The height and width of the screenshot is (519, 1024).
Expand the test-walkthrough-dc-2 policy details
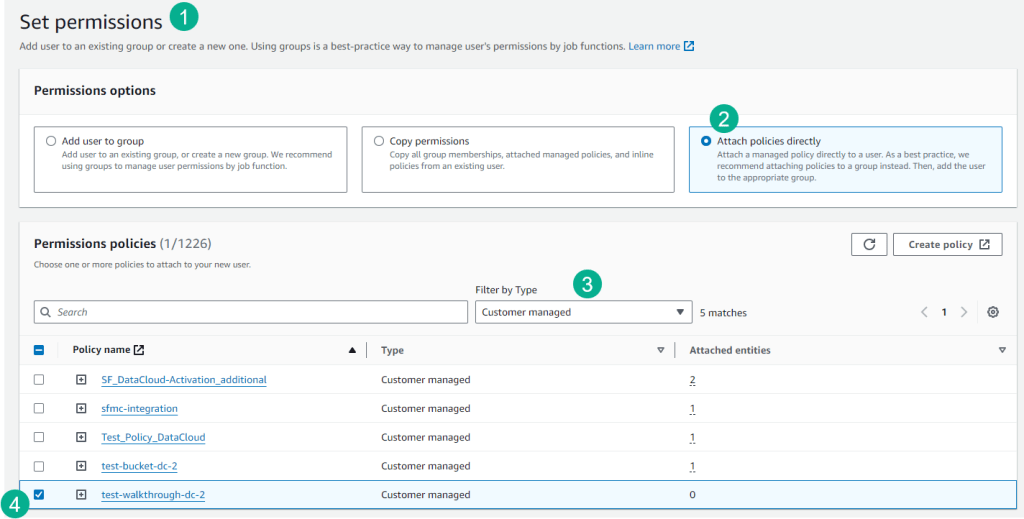(81, 495)
